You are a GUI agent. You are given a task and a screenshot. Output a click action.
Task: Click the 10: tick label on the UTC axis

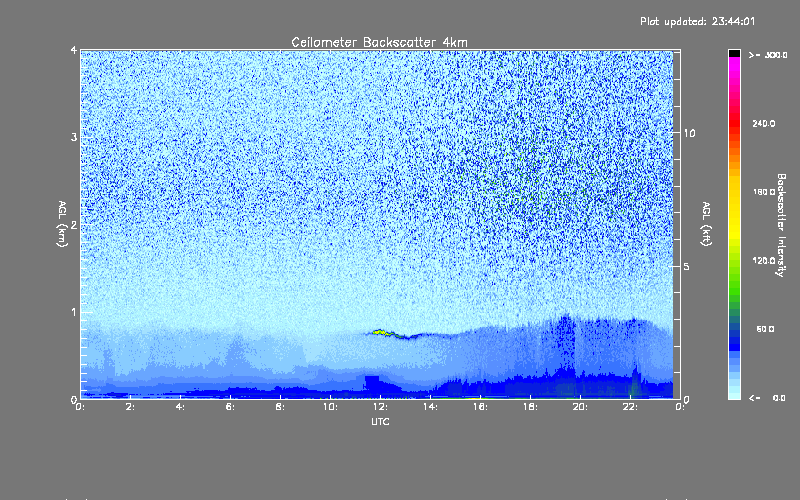pos(330,407)
